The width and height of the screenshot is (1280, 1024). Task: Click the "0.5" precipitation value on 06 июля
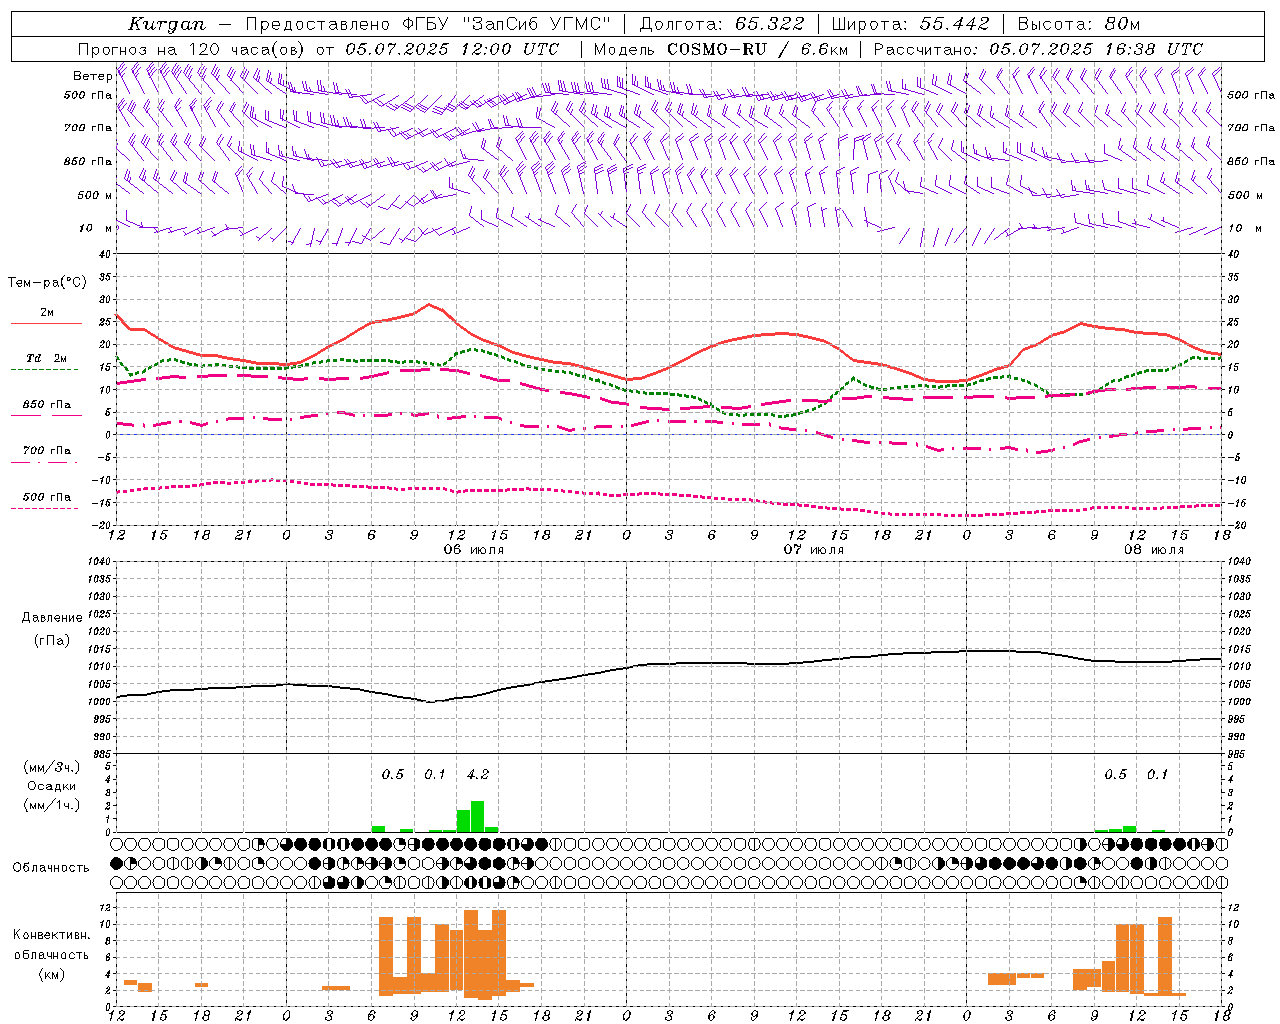tap(393, 774)
